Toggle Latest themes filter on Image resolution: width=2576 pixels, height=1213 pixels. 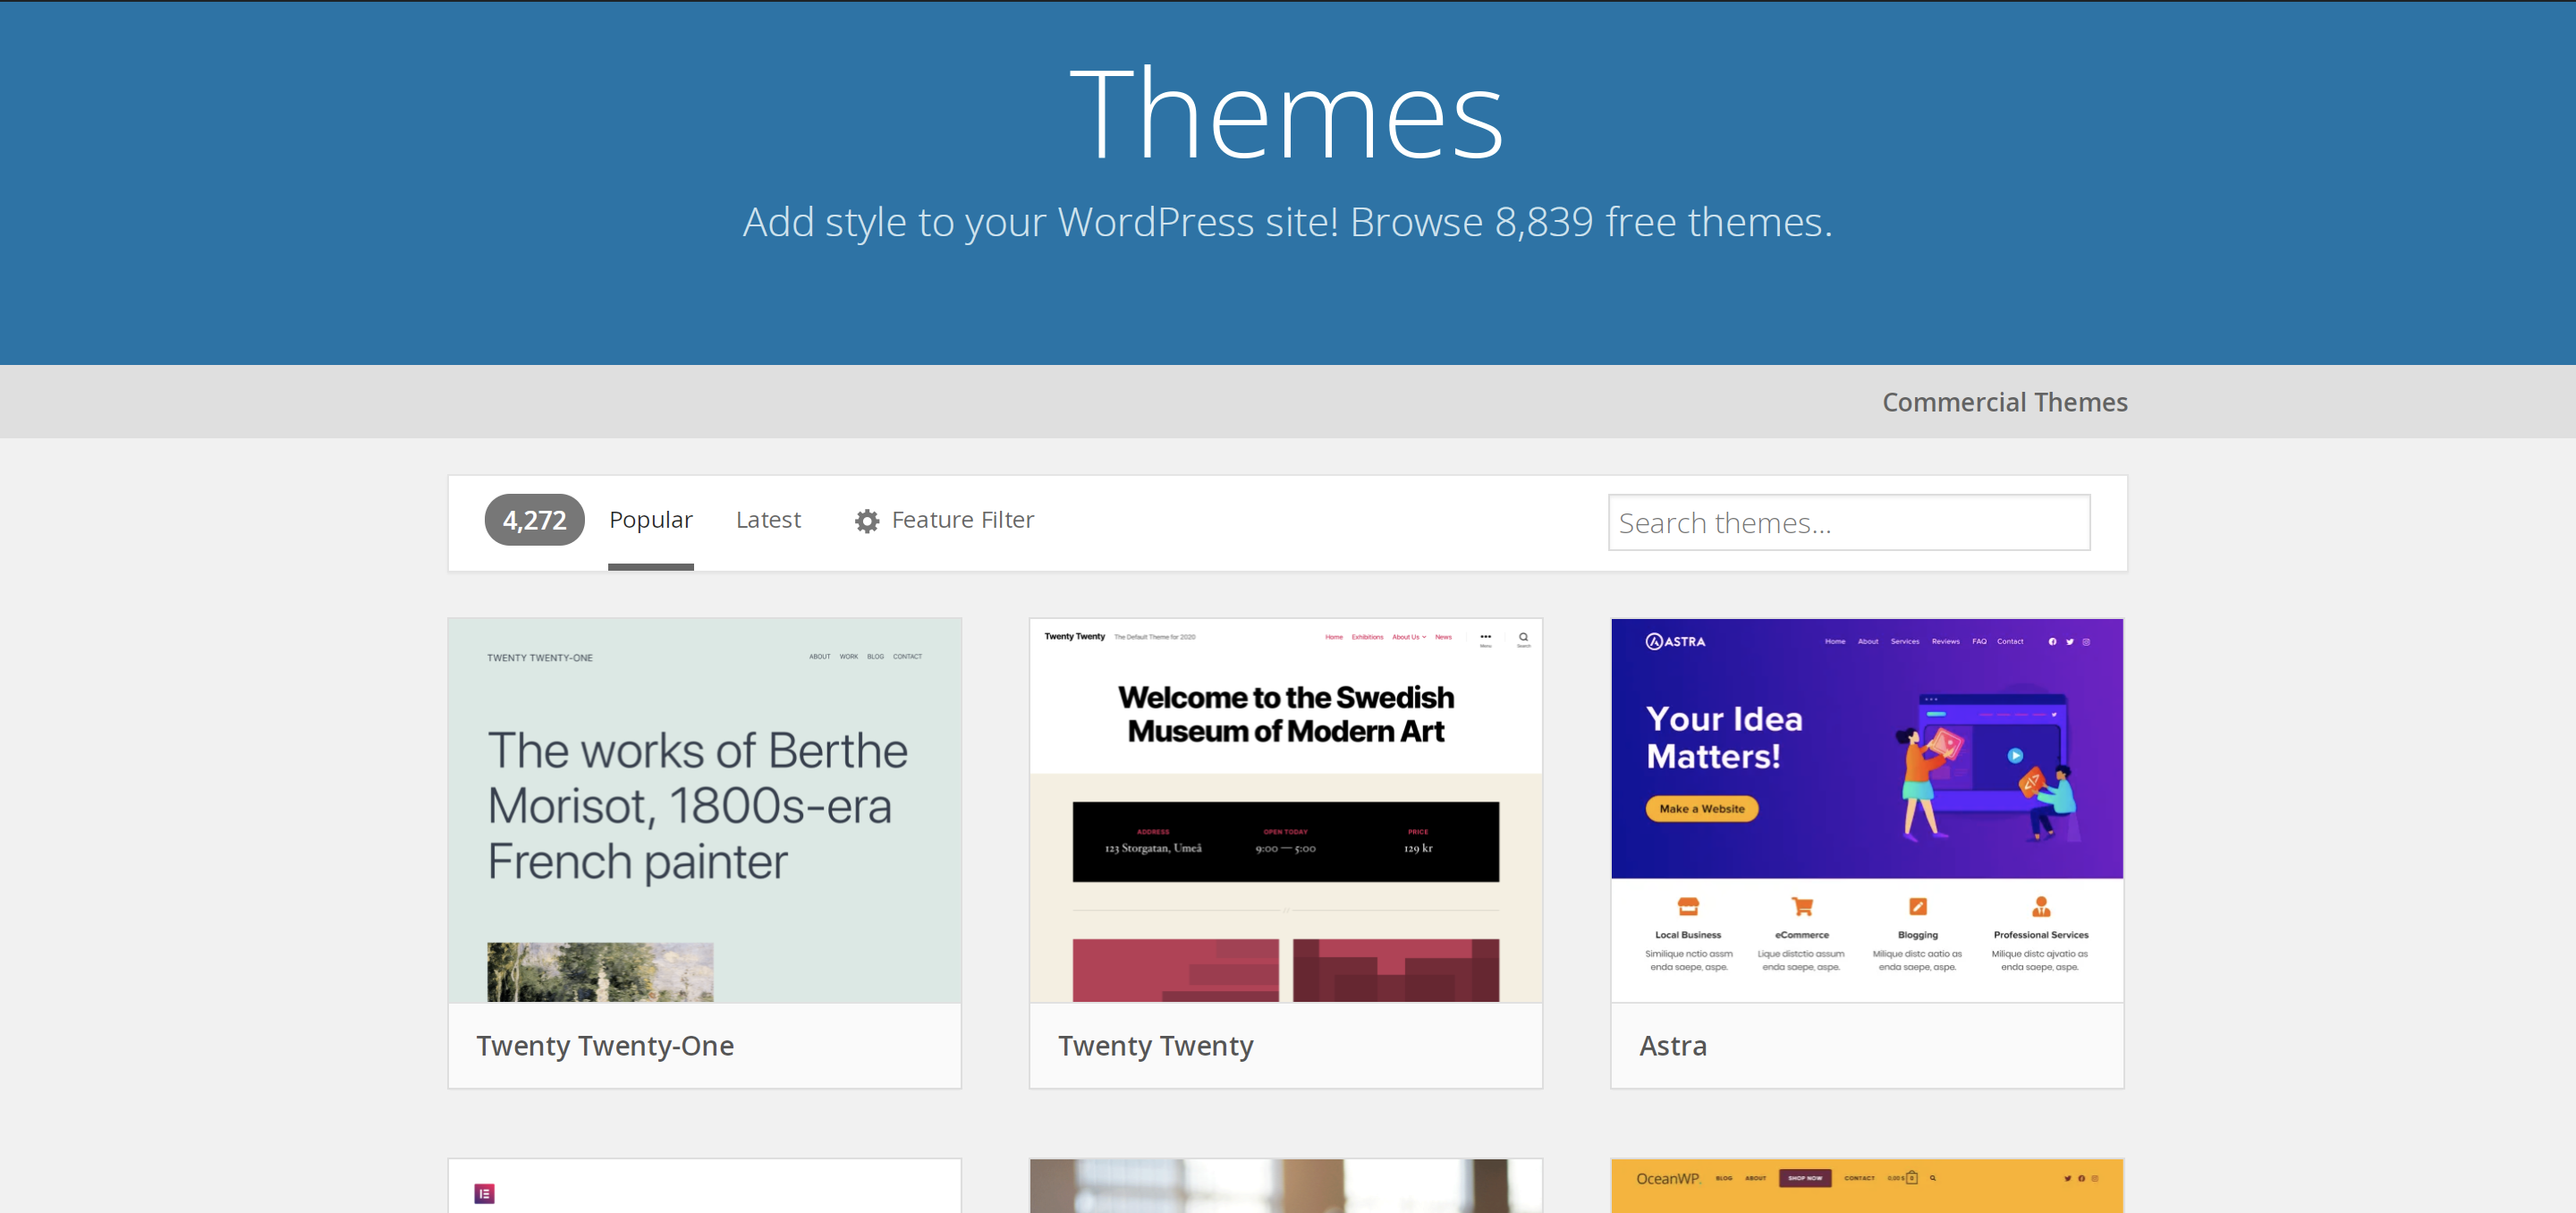pos(767,520)
